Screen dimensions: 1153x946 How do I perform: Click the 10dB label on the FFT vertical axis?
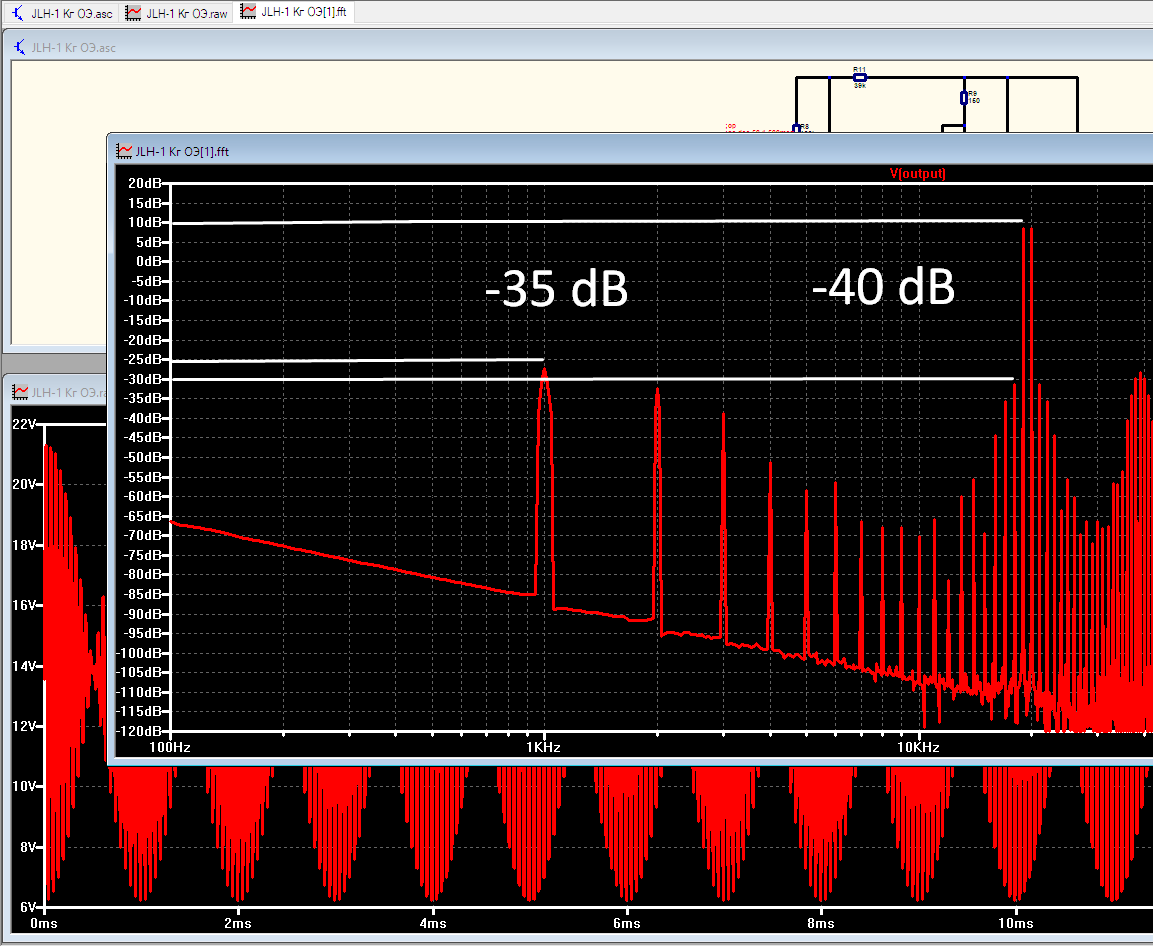(145, 222)
